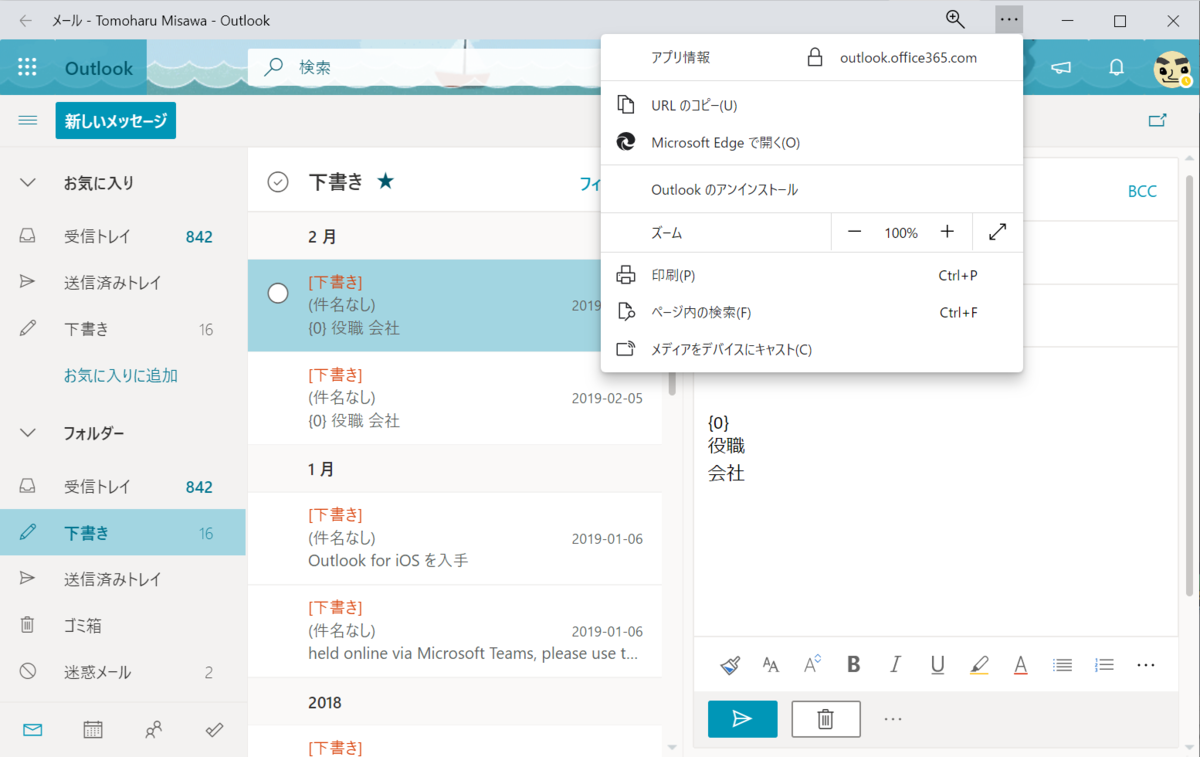This screenshot has width=1200, height=757.
Task: Open 下書き under お気に入り
Action: (123, 329)
